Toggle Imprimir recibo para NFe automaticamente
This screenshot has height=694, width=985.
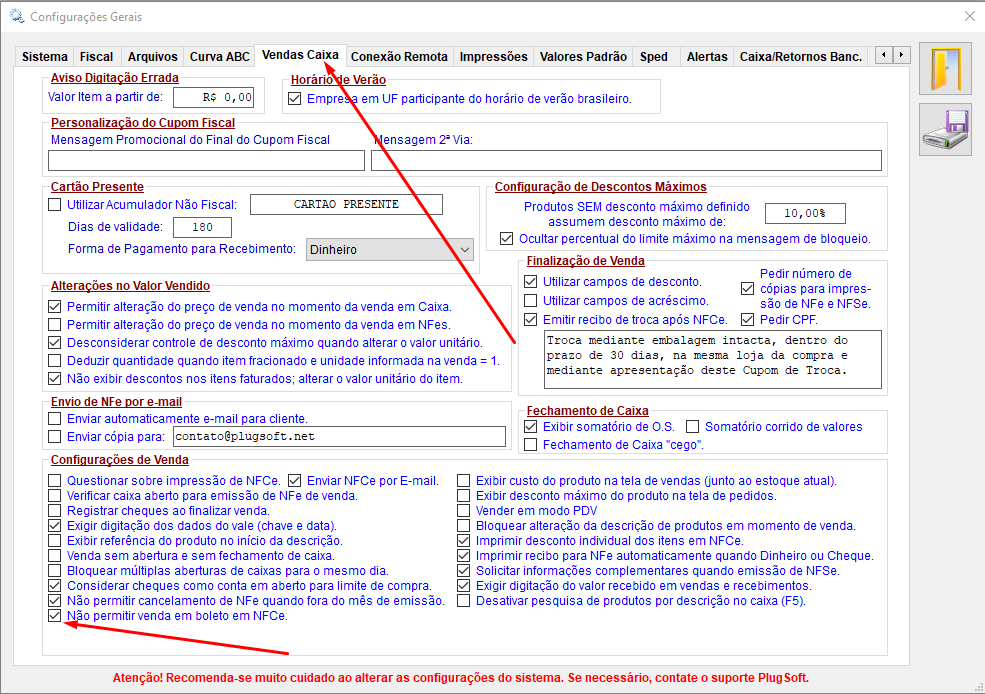pos(464,556)
